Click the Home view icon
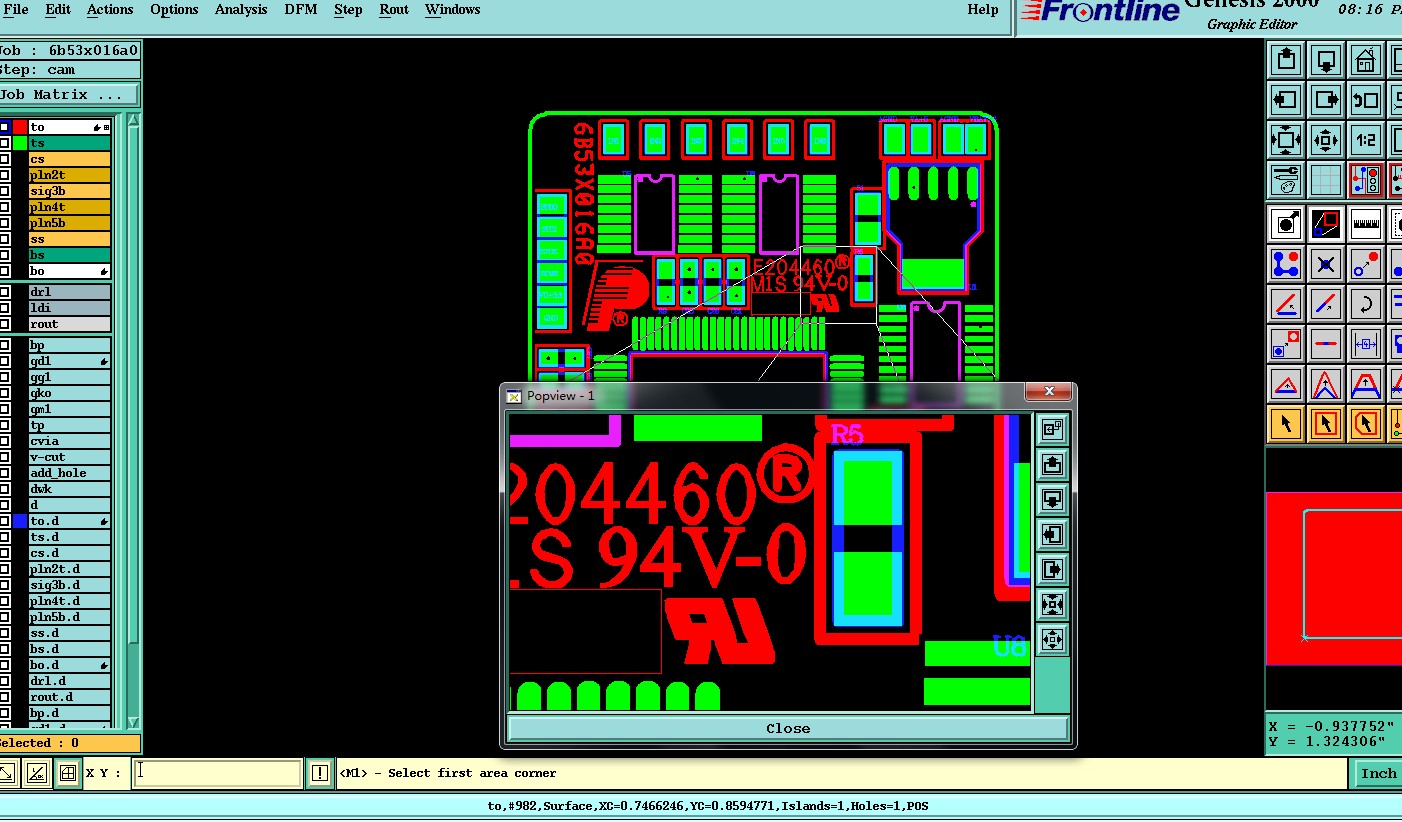 pos(1365,60)
